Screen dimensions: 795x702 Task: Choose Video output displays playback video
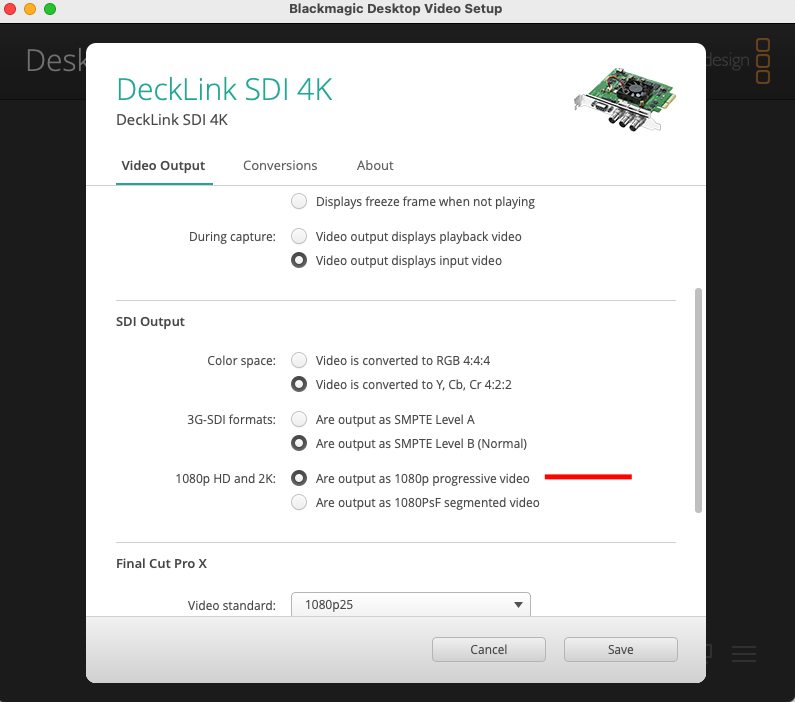299,237
